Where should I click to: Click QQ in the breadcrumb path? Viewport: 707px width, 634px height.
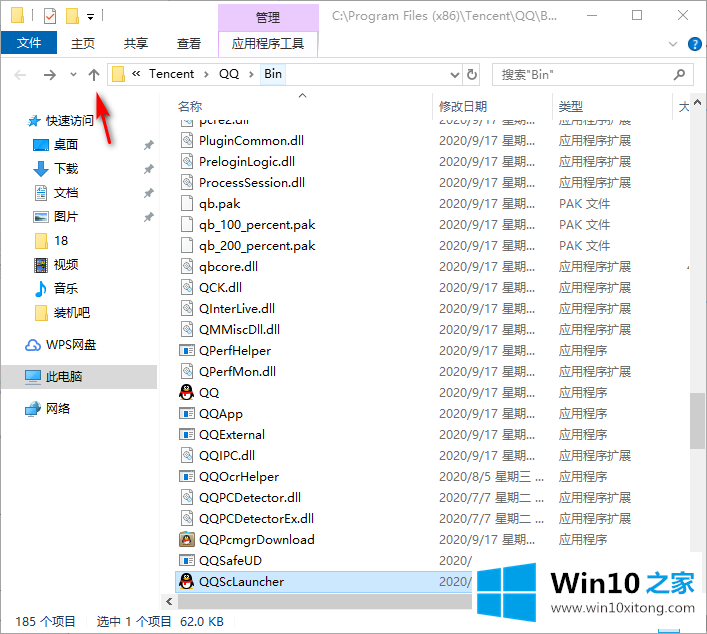[x=229, y=74]
